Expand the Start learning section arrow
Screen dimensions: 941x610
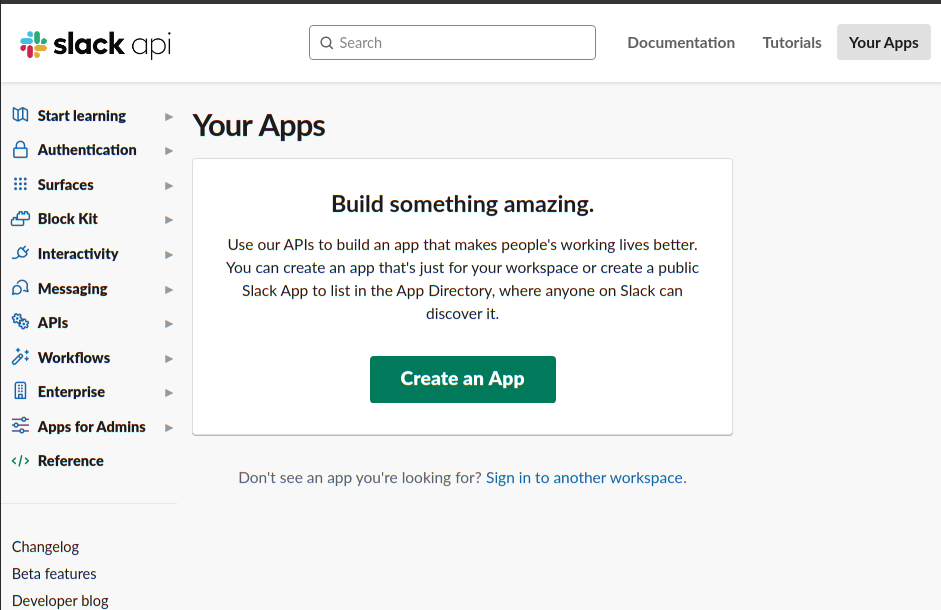tap(169, 117)
